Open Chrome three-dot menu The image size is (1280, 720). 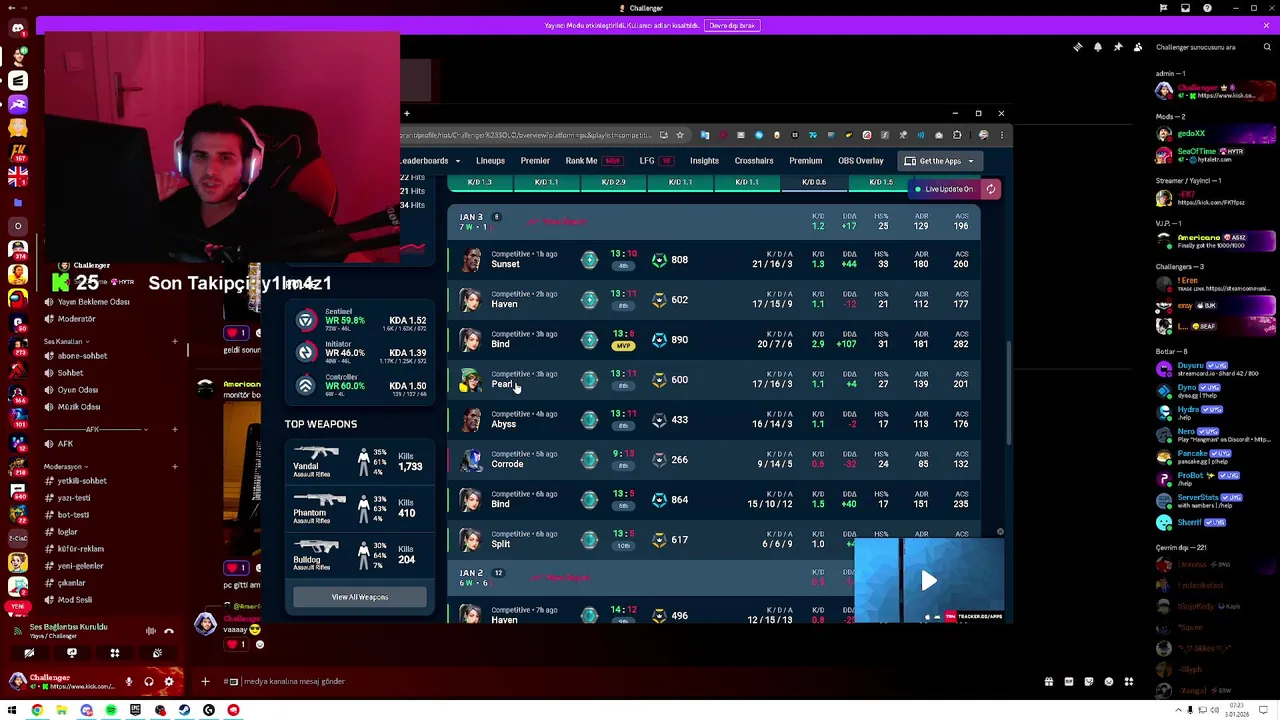[x=1001, y=135]
